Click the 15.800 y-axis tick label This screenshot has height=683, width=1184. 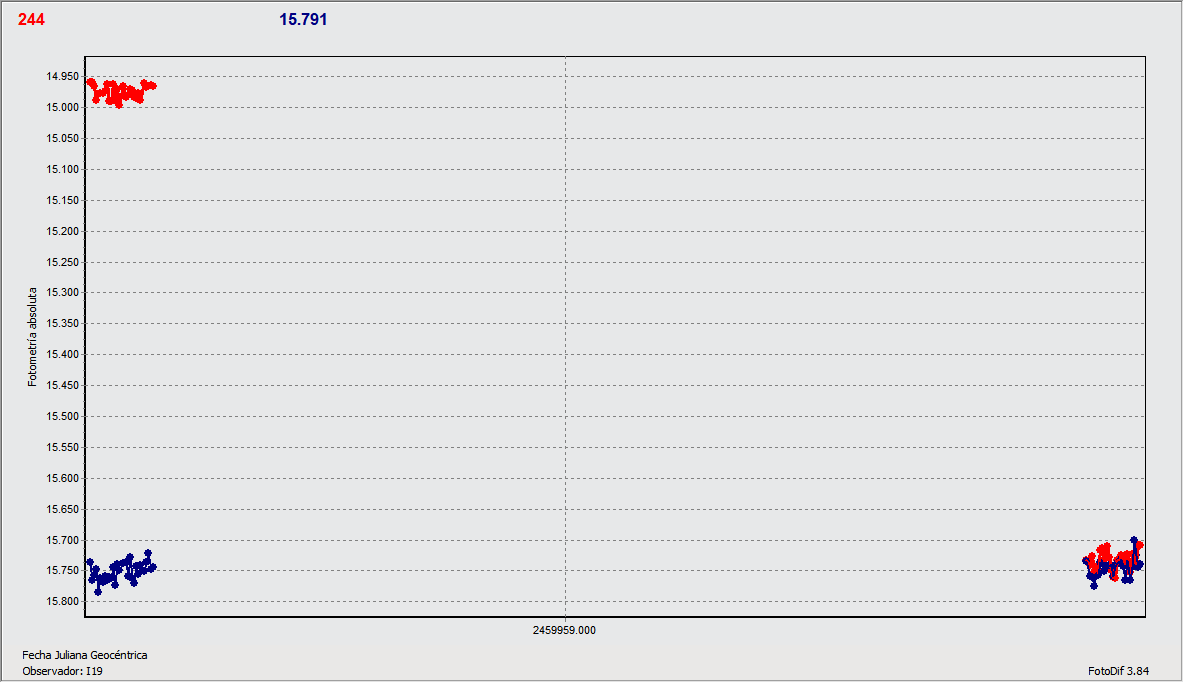(x=62, y=602)
